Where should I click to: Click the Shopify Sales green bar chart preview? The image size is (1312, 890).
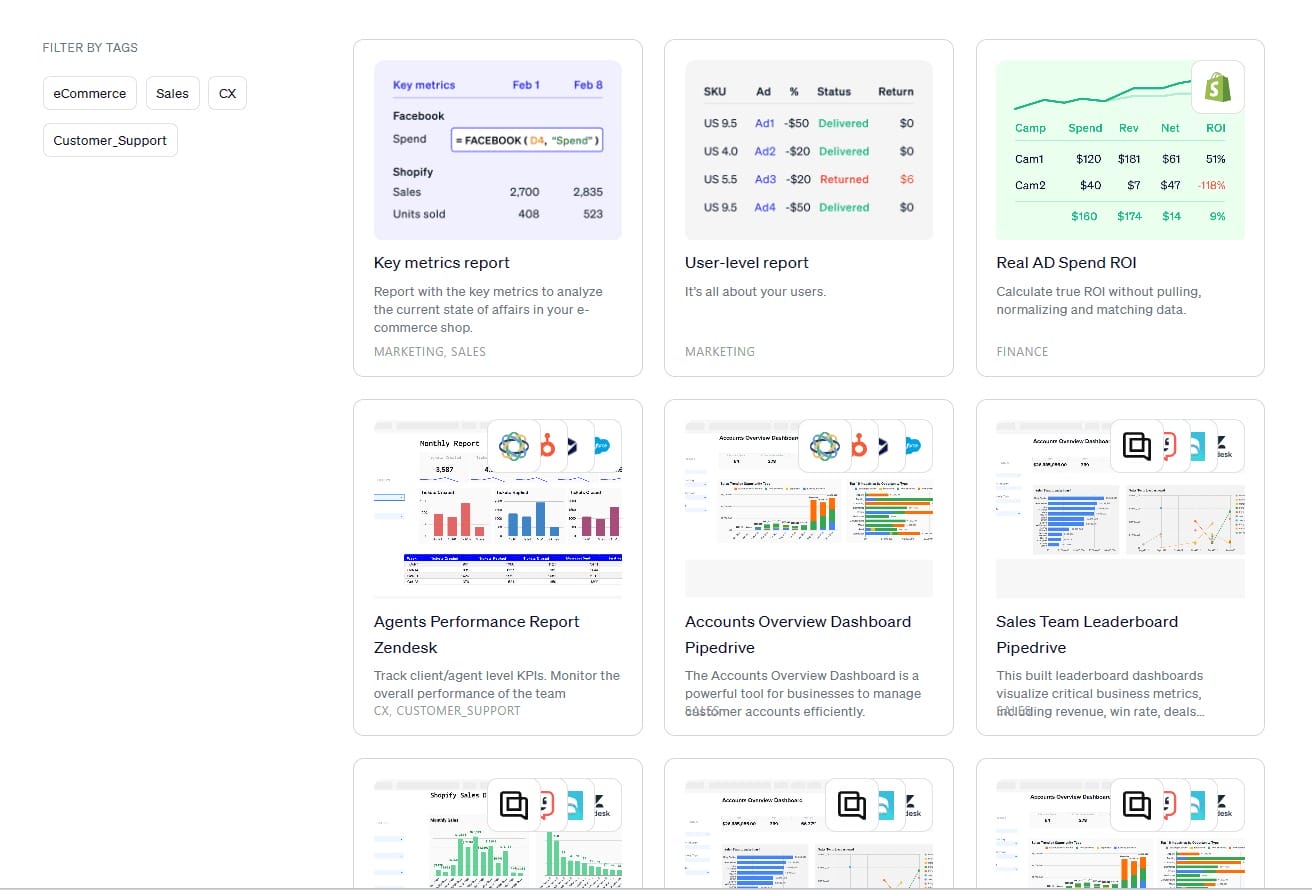498,834
